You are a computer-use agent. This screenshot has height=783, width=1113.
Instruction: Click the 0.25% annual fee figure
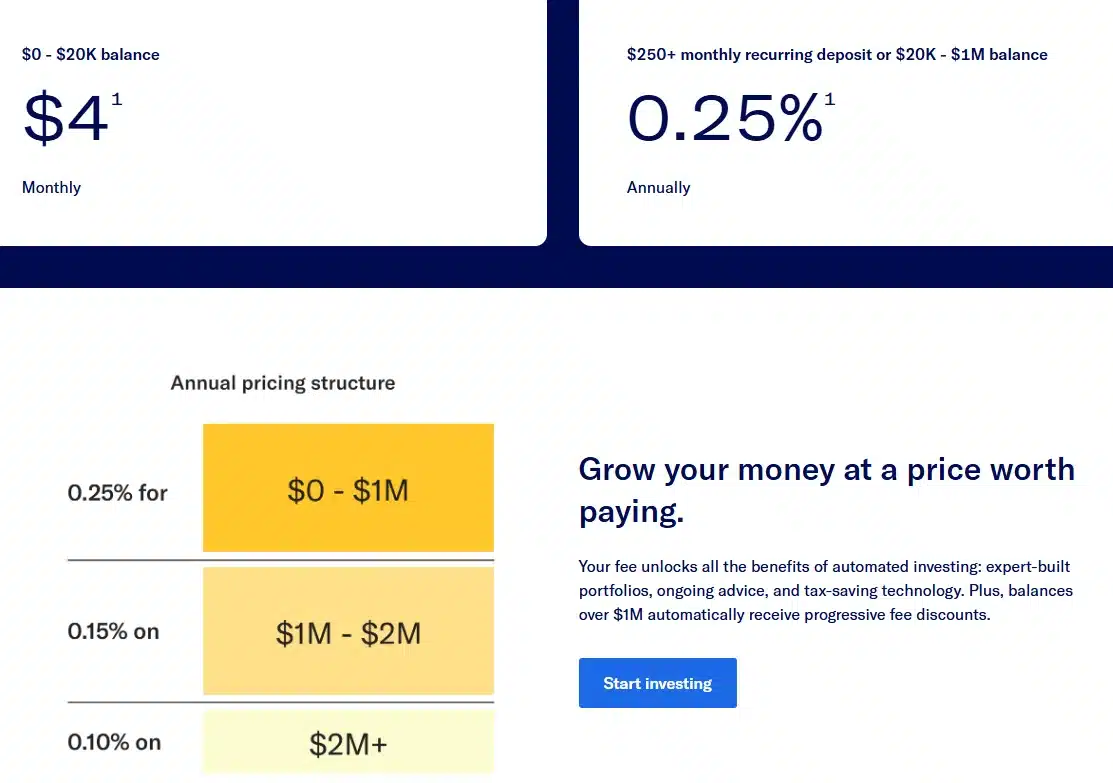pos(723,118)
